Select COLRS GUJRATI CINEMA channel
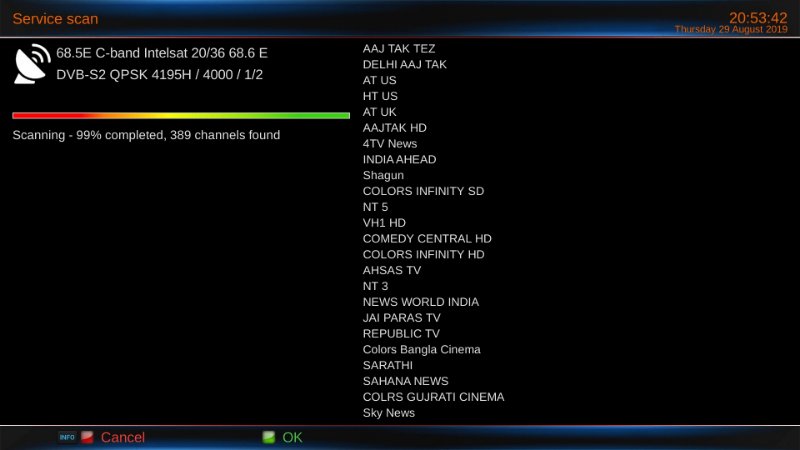Image resolution: width=800 pixels, height=450 pixels. click(433, 397)
